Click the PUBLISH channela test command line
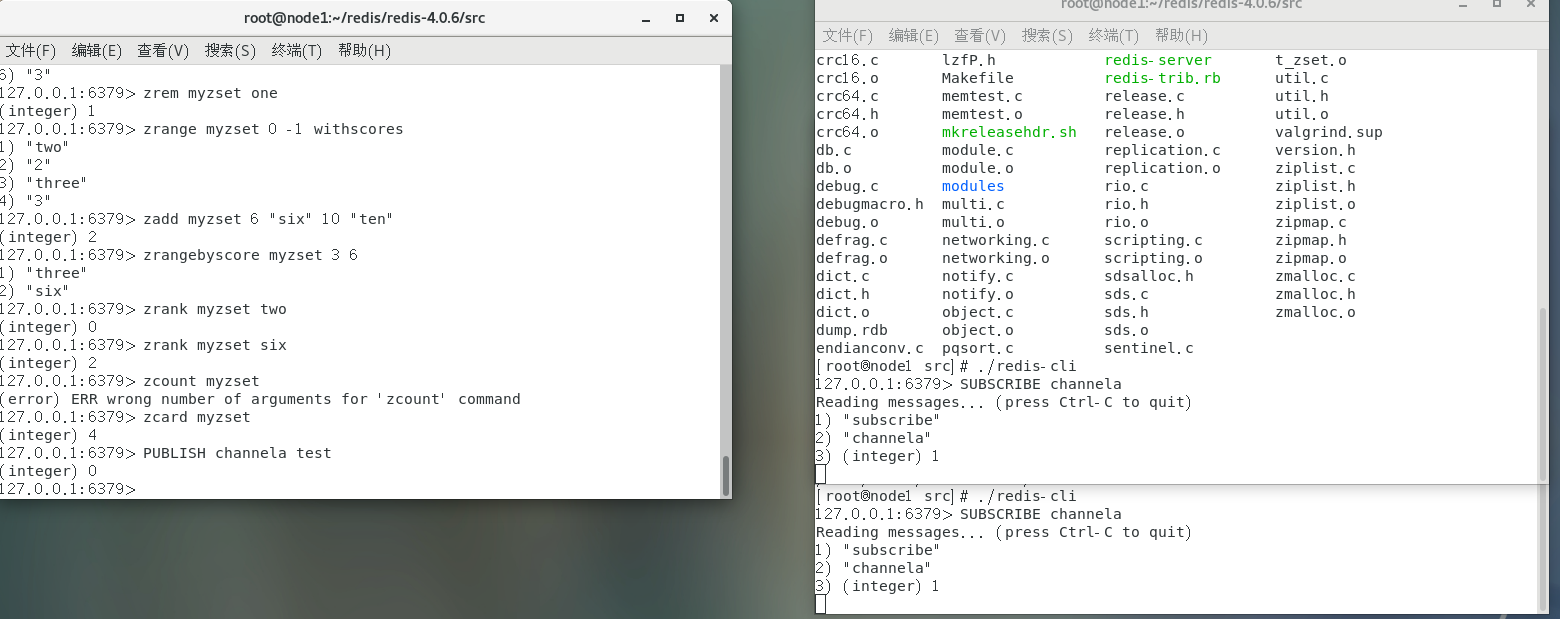Viewport: 1560px width, 619px height. [x=165, y=453]
